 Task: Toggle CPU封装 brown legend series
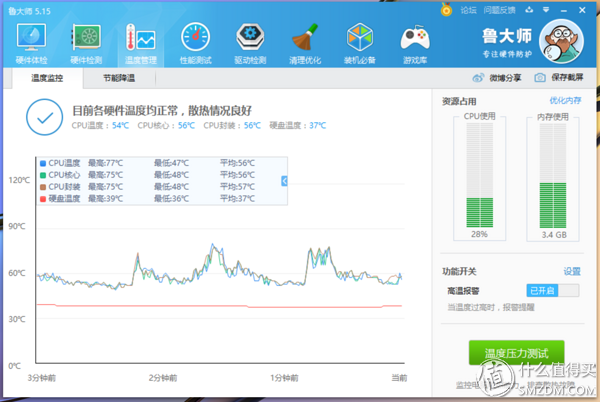[x=43, y=187]
